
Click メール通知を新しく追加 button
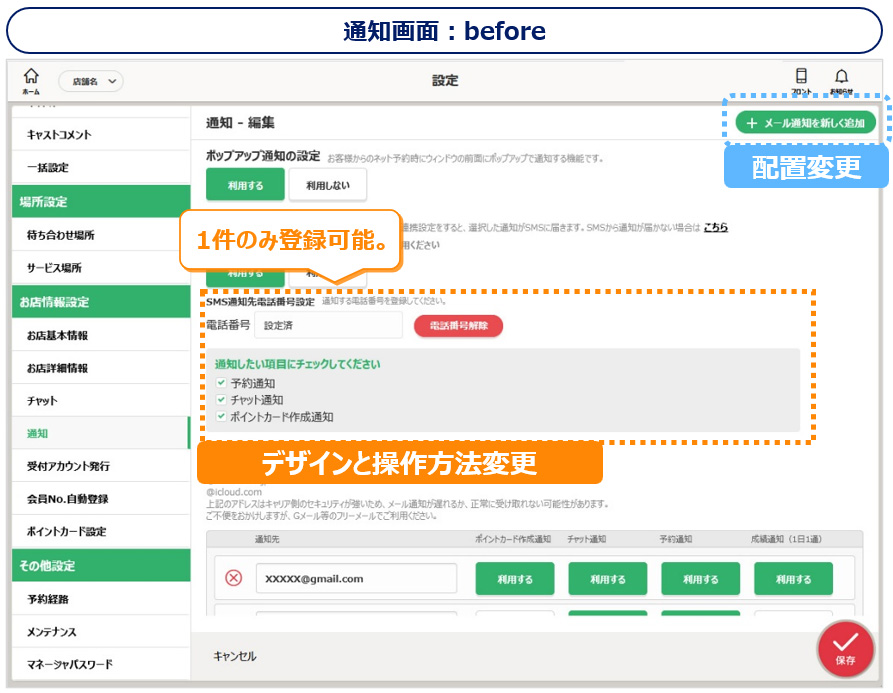806,123
